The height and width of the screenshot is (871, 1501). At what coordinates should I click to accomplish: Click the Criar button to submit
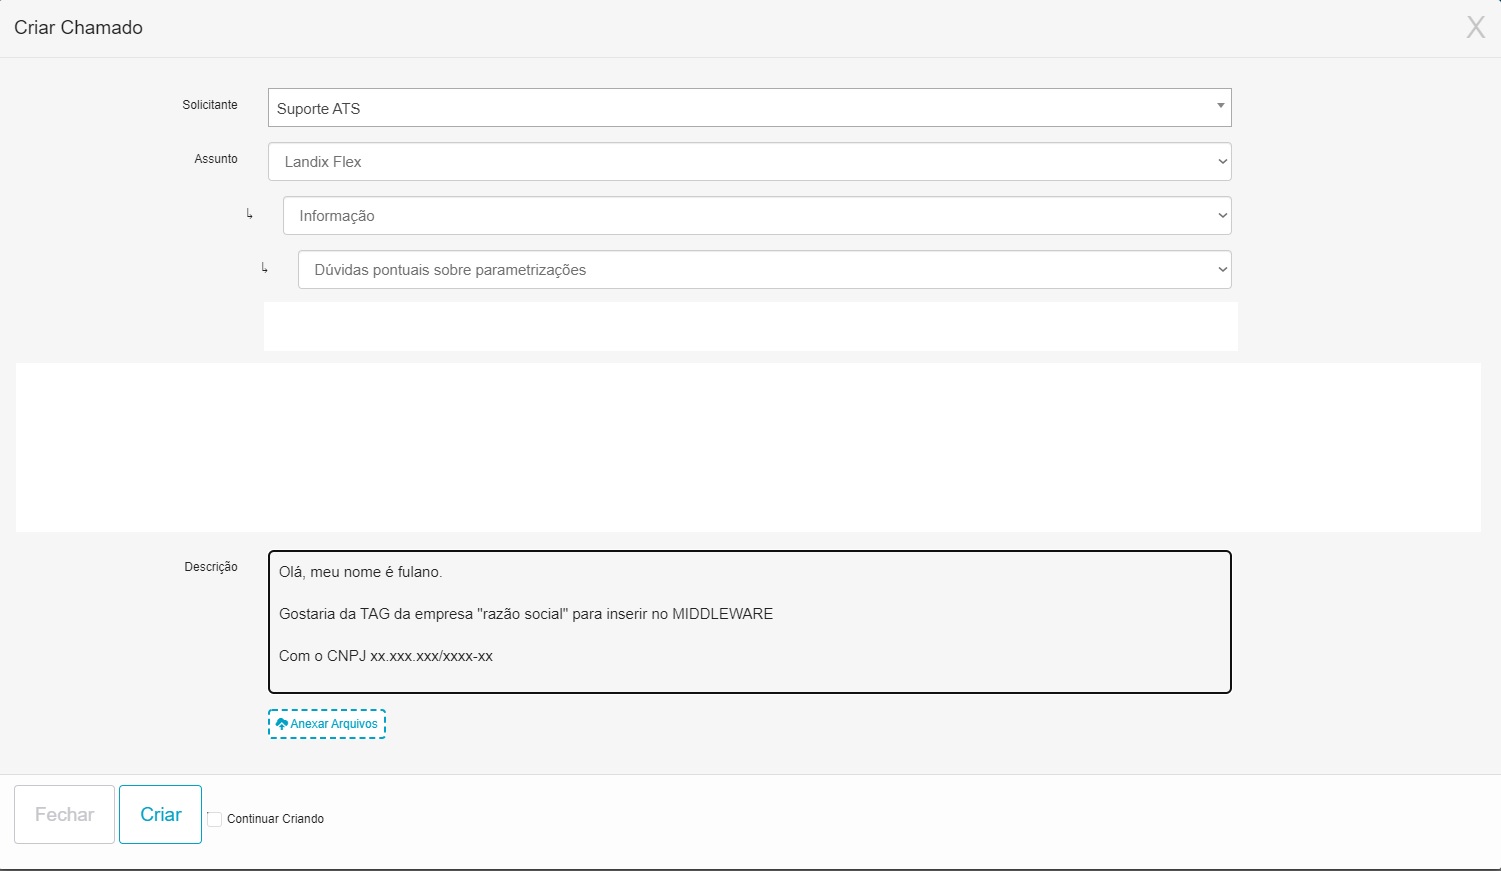tap(160, 814)
